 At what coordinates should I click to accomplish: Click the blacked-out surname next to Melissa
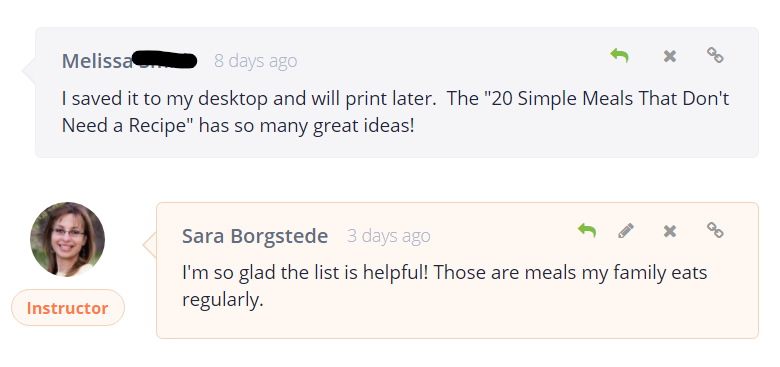[166, 59]
